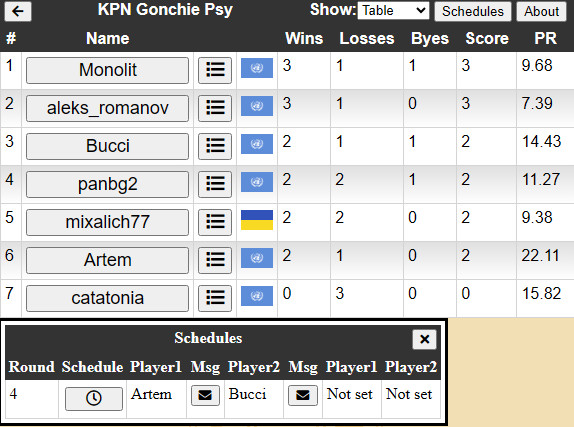
Task: Open the Schedules button in the header
Action: point(473,11)
